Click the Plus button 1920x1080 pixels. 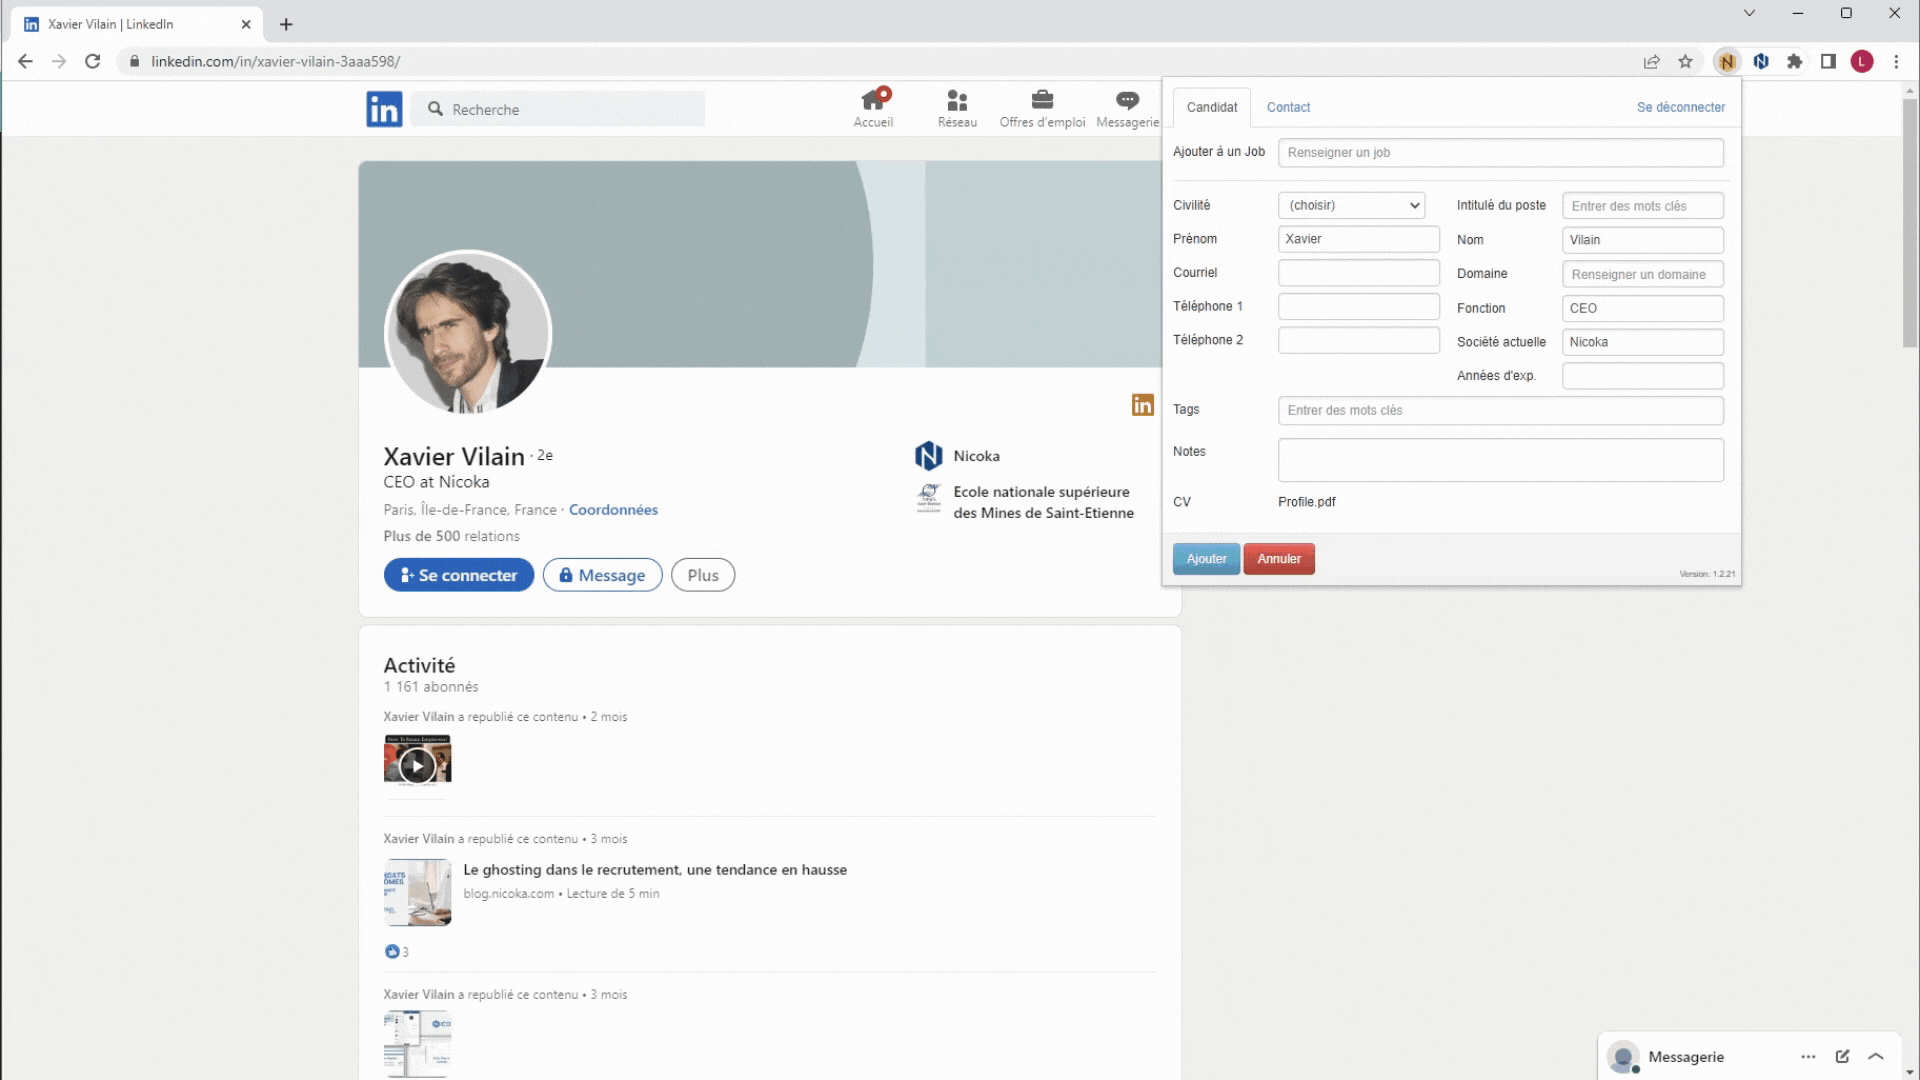pos(703,575)
